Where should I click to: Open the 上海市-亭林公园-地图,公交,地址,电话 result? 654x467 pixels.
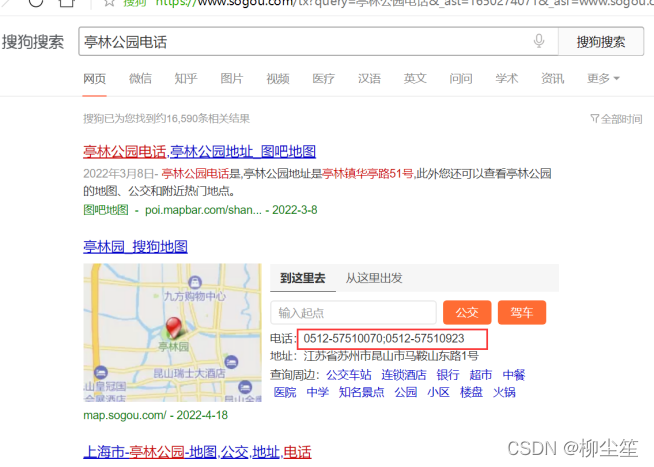[x=197, y=452]
